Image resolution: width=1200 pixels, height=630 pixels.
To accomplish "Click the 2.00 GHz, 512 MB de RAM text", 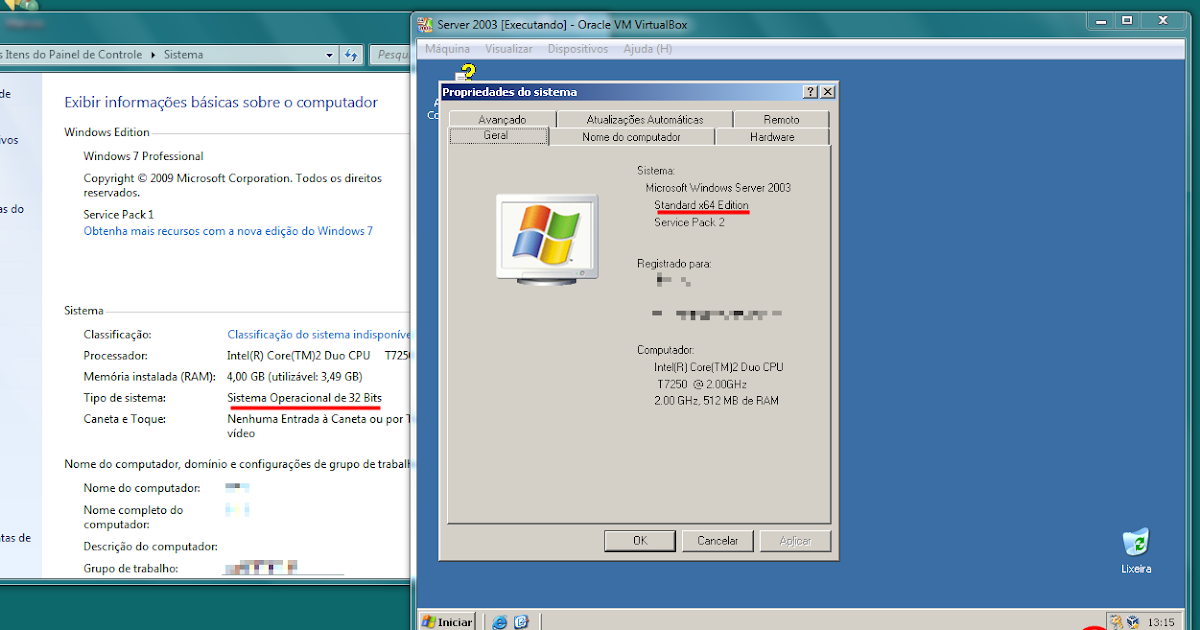I will coord(716,401).
